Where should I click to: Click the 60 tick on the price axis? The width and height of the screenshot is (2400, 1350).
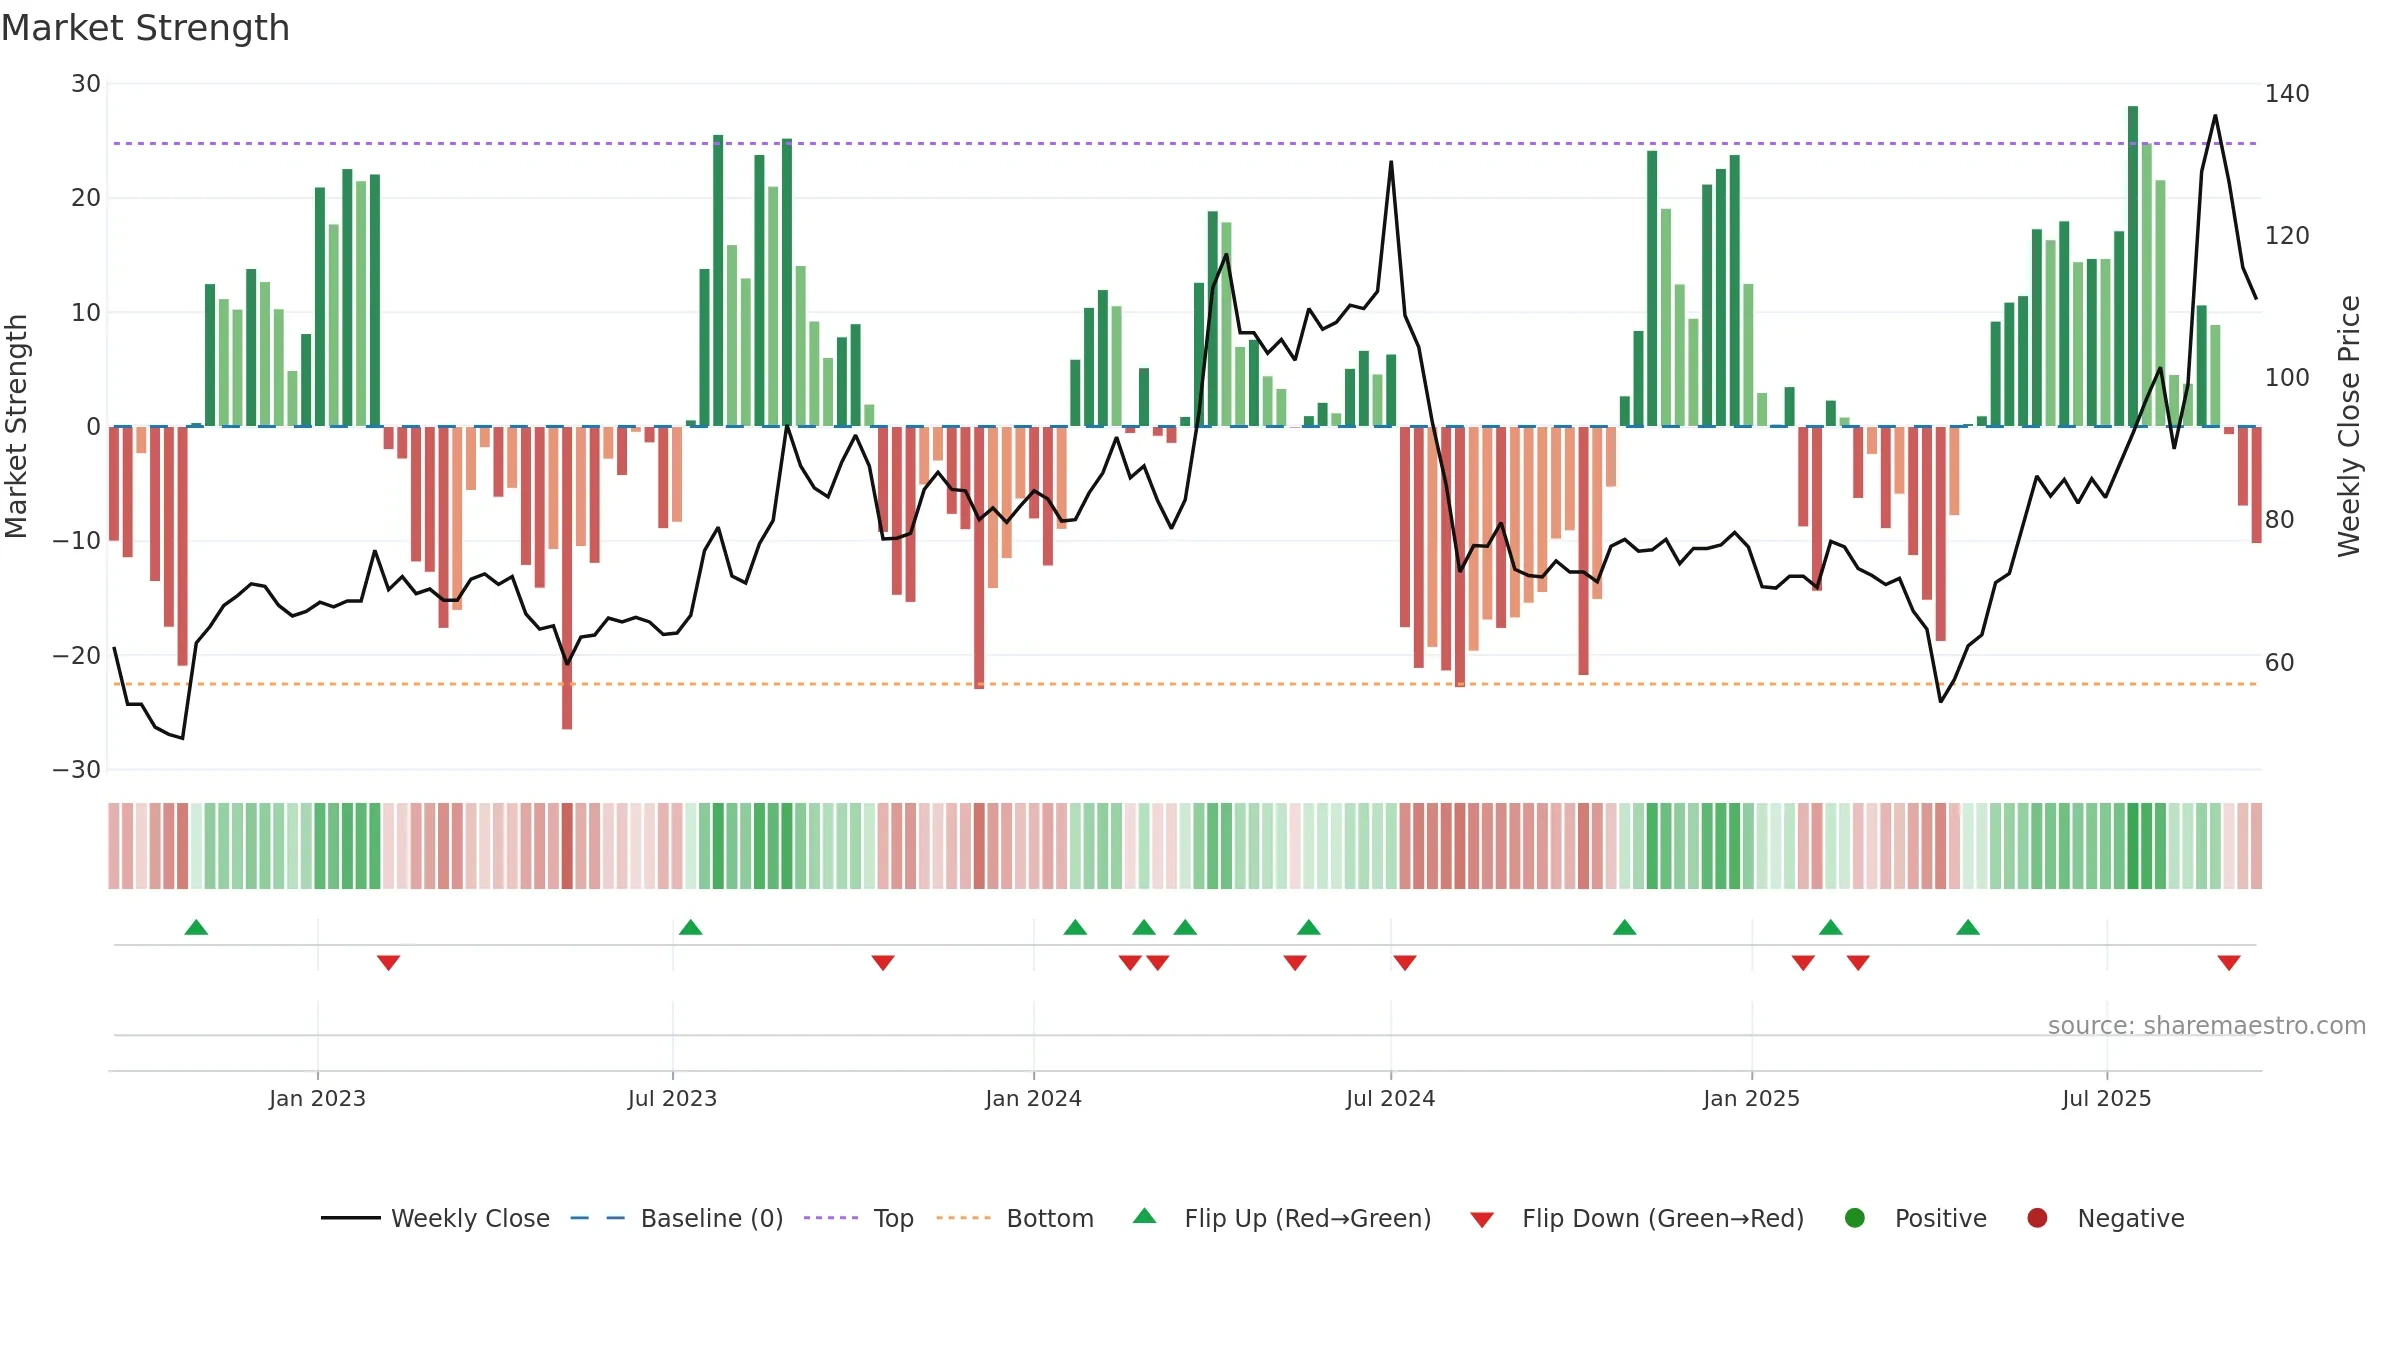[x=2279, y=663]
